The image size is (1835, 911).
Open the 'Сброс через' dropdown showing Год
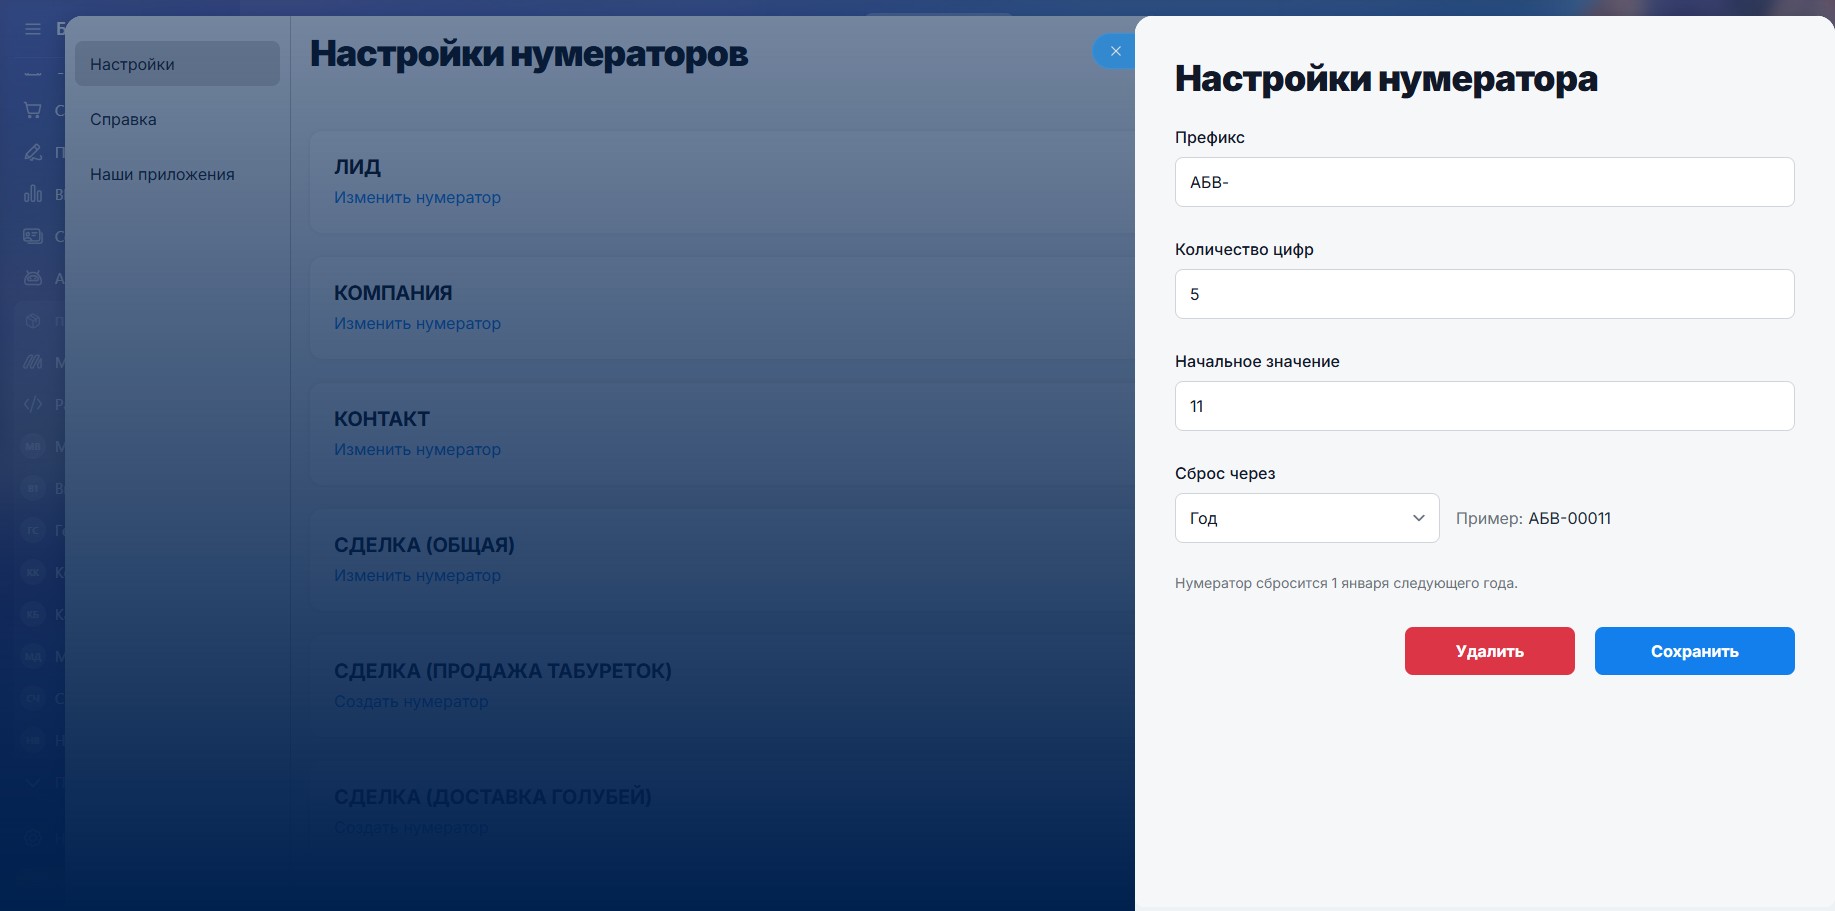click(x=1306, y=518)
